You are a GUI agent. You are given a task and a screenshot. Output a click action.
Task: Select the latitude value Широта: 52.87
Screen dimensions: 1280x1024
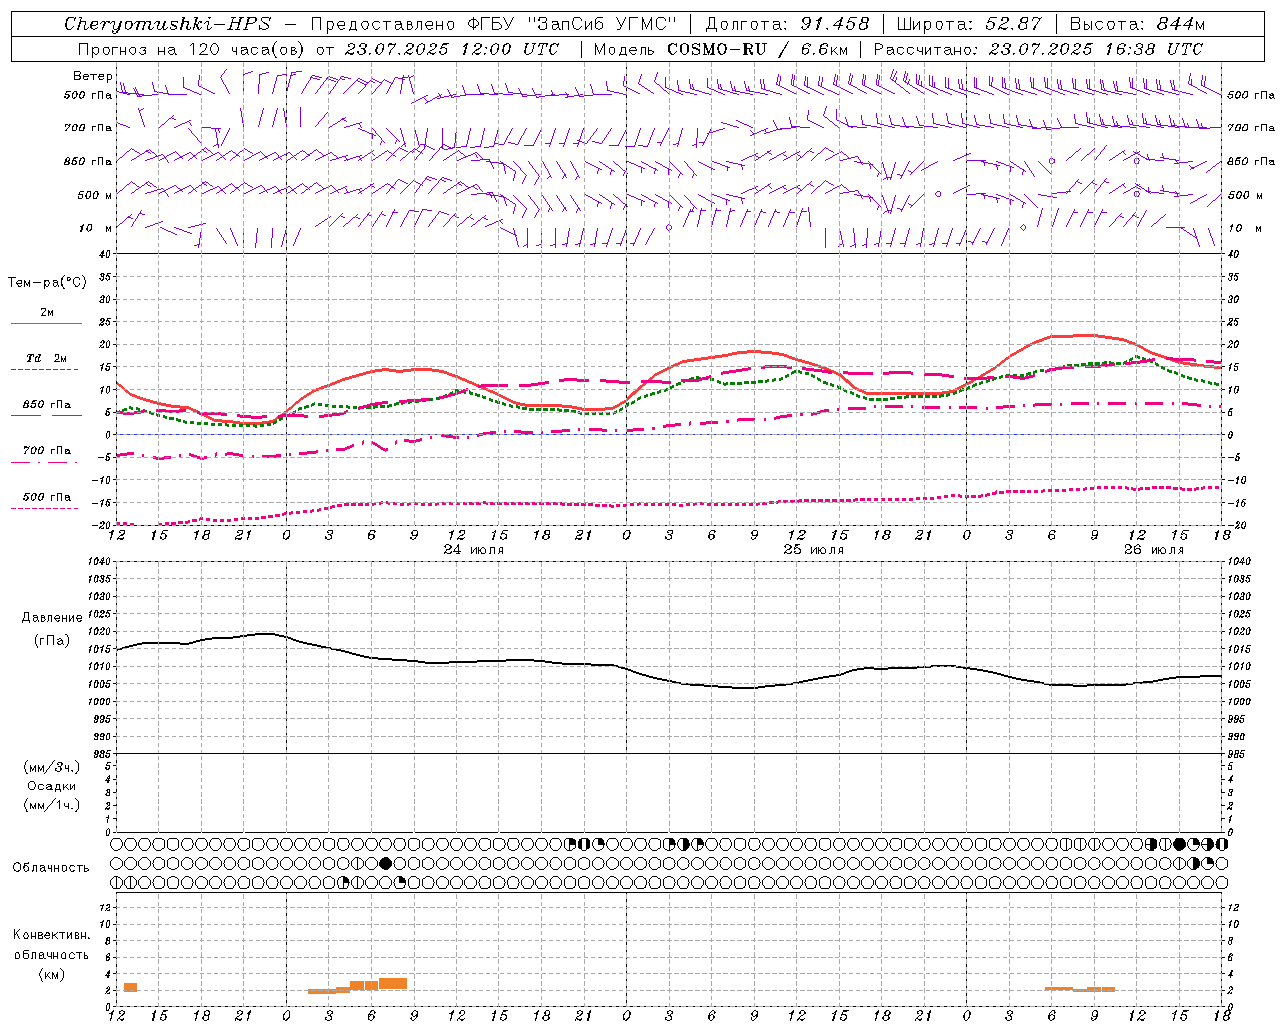point(969,24)
